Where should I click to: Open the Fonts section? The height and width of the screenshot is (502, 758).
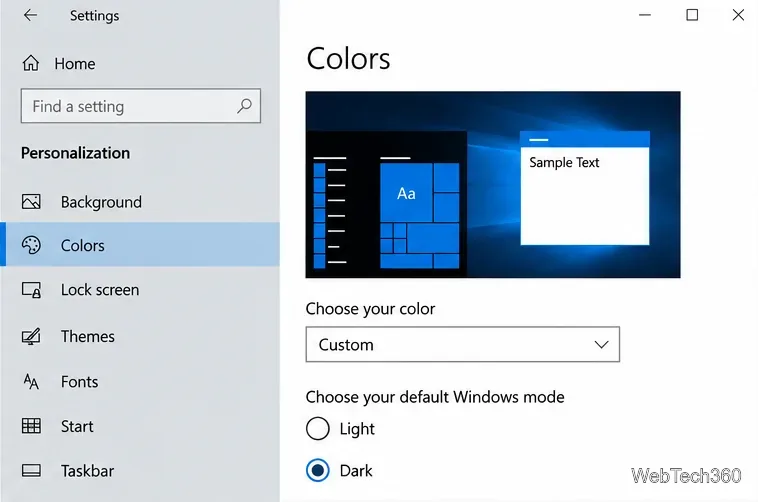point(140,382)
